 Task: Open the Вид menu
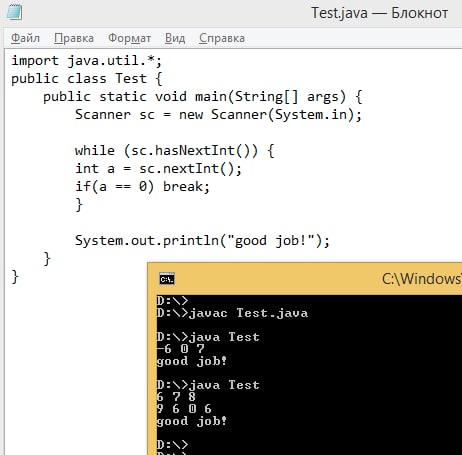[175, 38]
